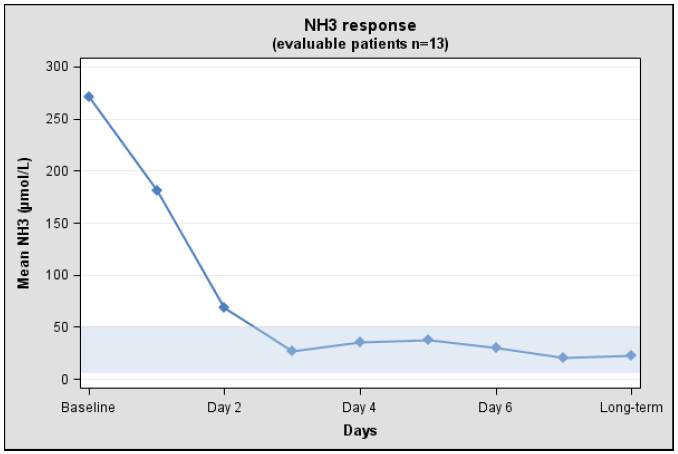The height and width of the screenshot is (454, 678).
Task: Click the "Day 4" x-axis tick label
Action: point(360,408)
